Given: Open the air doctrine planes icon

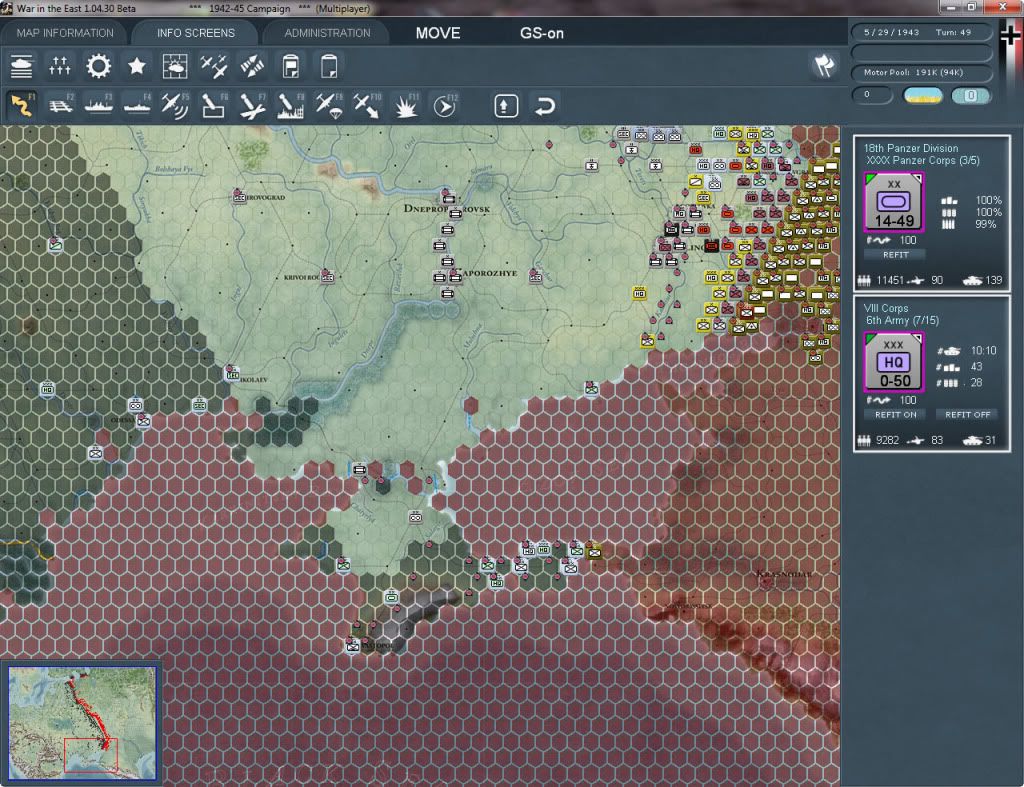Looking at the screenshot, I should [214, 66].
